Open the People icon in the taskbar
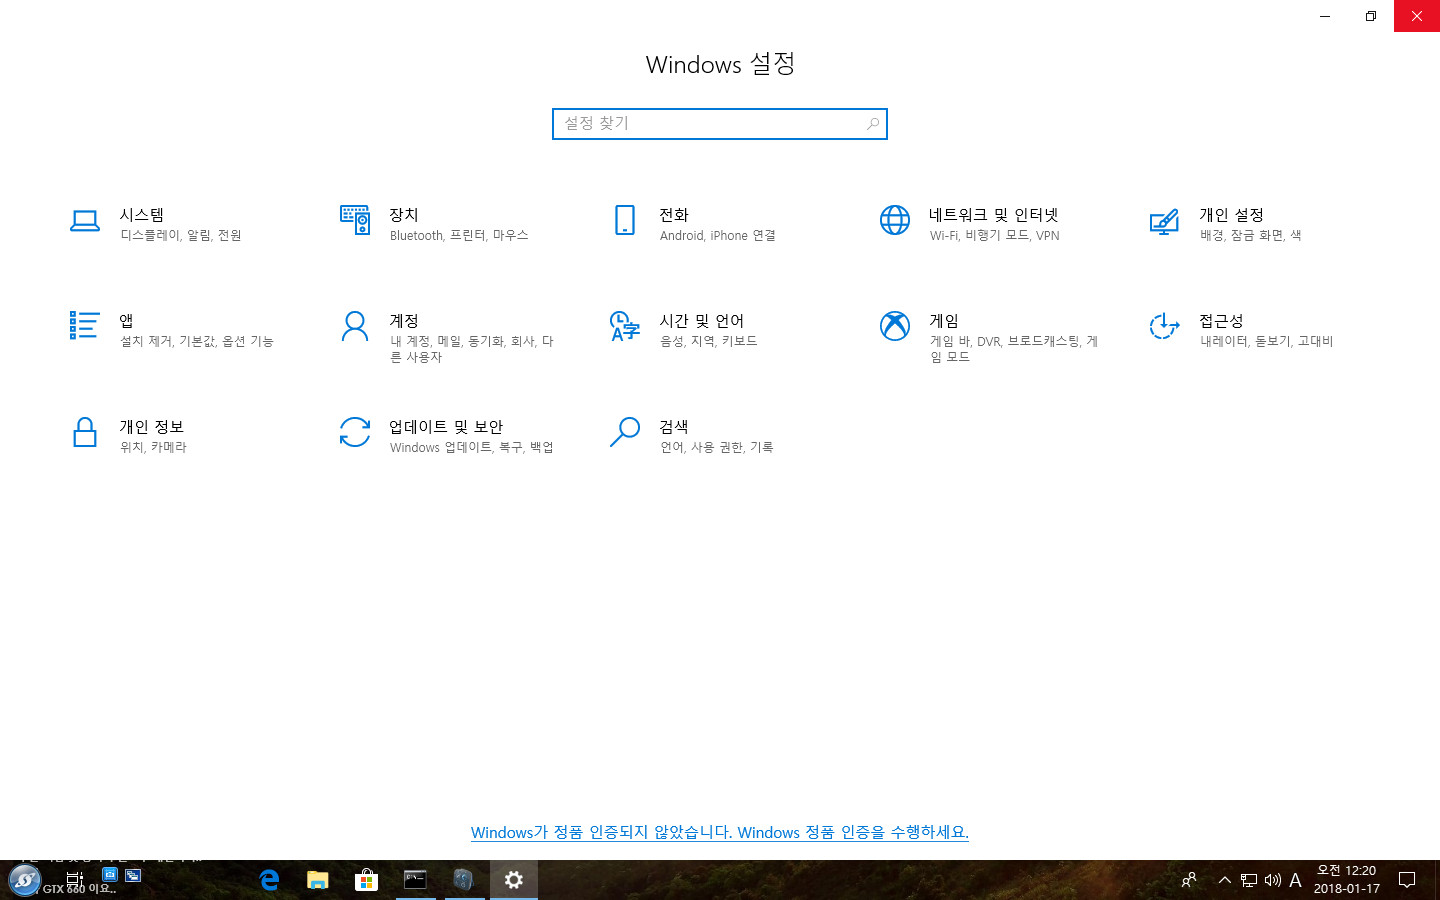This screenshot has width=1440, height=900. (1189, 880)
